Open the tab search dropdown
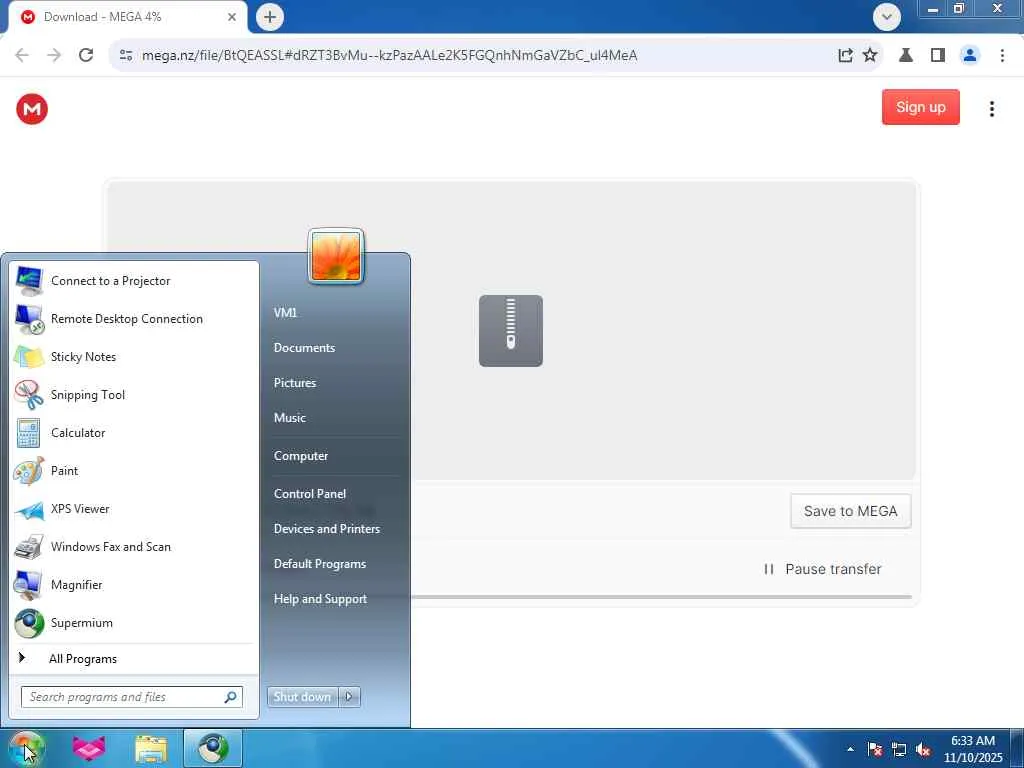Image resolution: width=1024 pixels, height=768 pixels. [x=886, y=17]
